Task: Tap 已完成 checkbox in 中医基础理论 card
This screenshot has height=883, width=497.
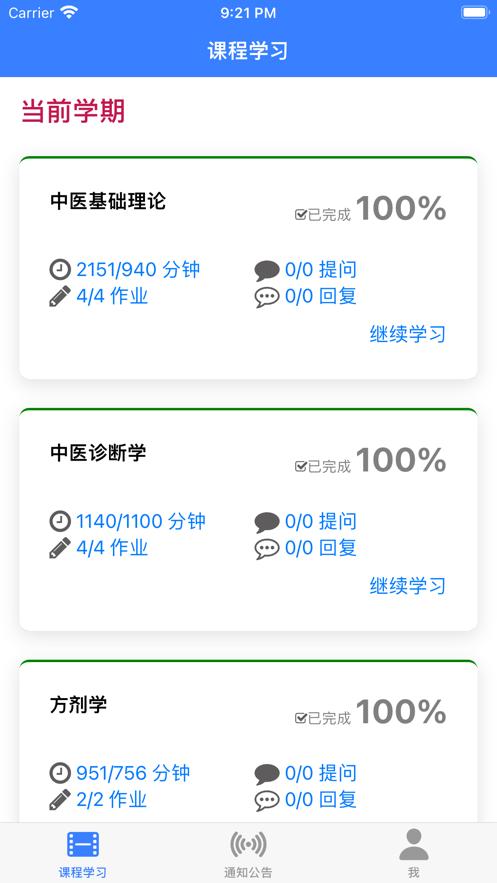Action: click(x=301, y=215)
